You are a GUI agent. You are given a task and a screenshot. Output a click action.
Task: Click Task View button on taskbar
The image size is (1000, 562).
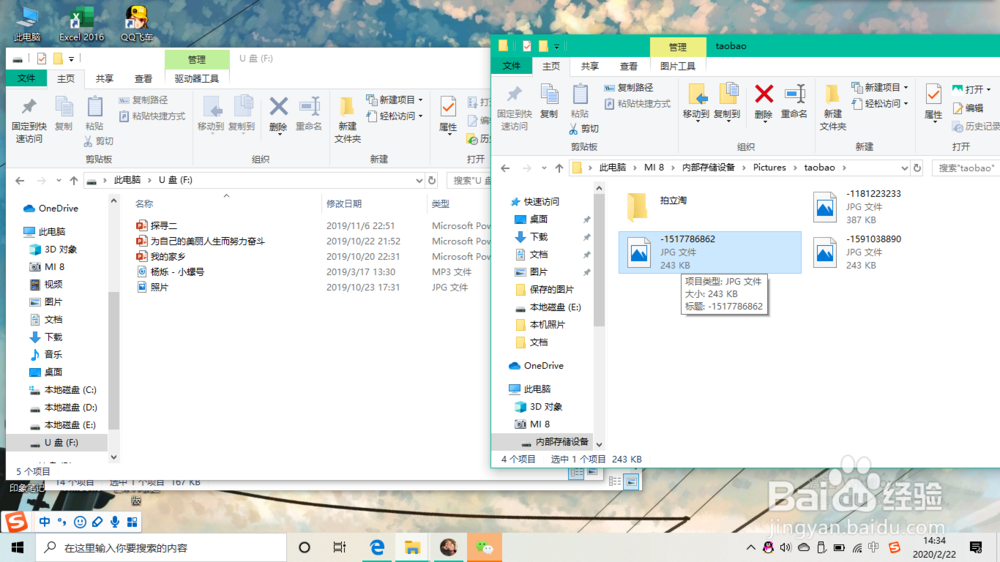click(x=339, y=547)
